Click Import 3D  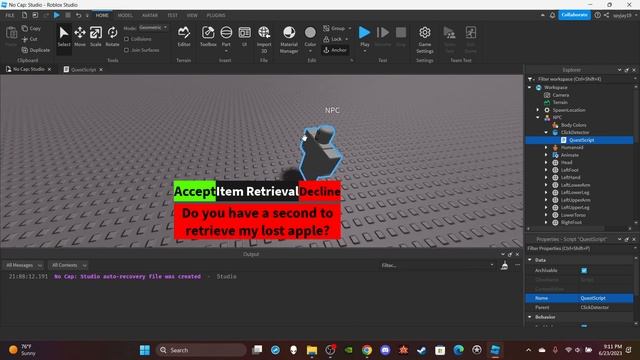(x=264, y=39)
